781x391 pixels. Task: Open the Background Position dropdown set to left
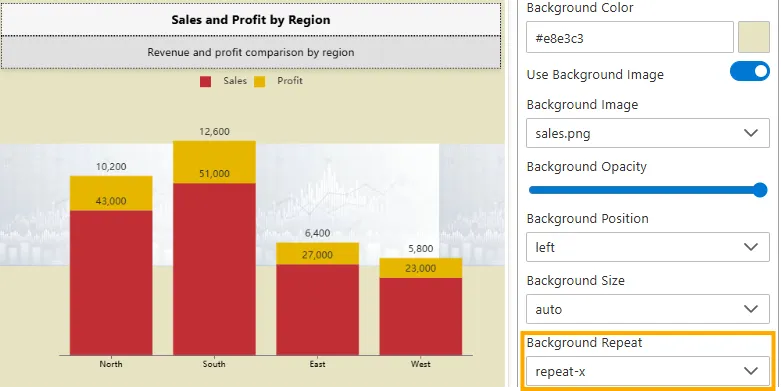pos(648,247)
